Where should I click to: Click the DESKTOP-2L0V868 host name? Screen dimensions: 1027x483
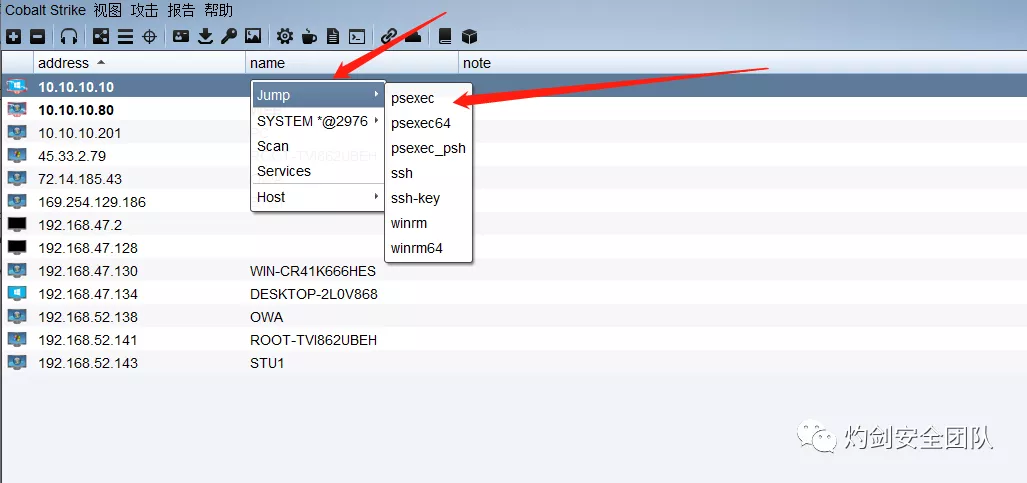[314, 294]
